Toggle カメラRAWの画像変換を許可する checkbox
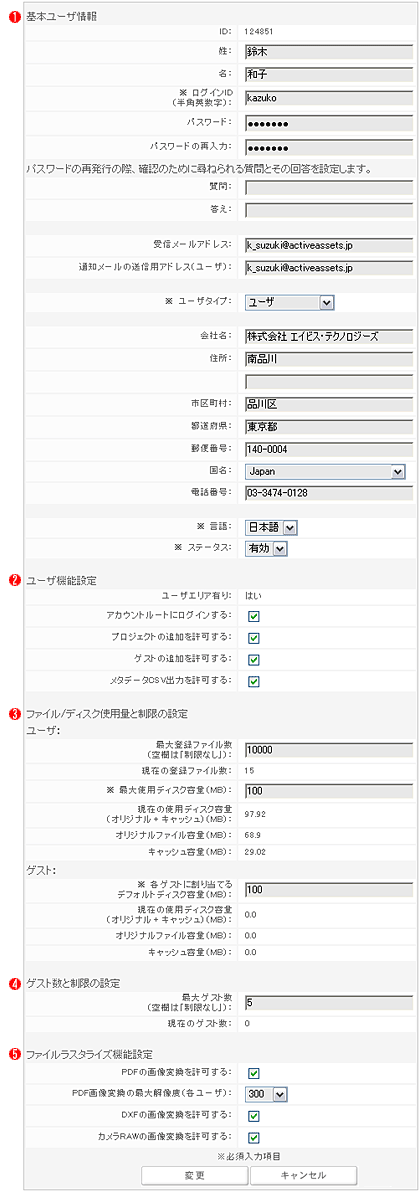420x1192 pixels. 254,1138
